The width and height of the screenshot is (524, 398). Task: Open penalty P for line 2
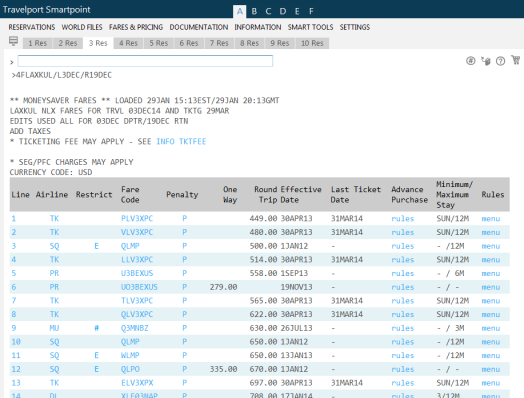[x=184, y=232]
